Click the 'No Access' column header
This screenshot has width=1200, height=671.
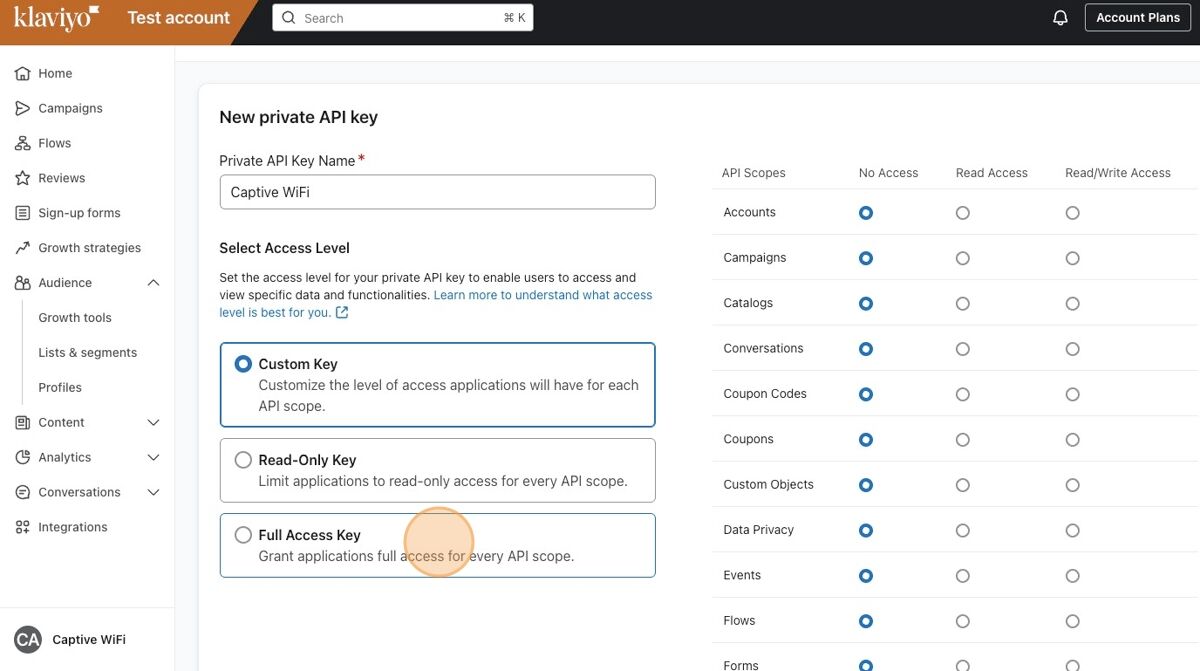(888, 173)
